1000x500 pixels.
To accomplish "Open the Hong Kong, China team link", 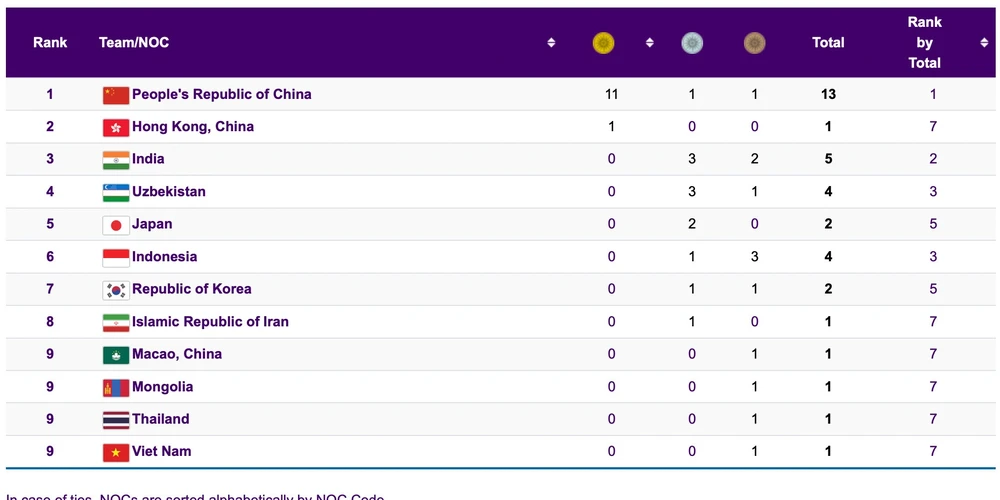I will click(x=193, y=127).
